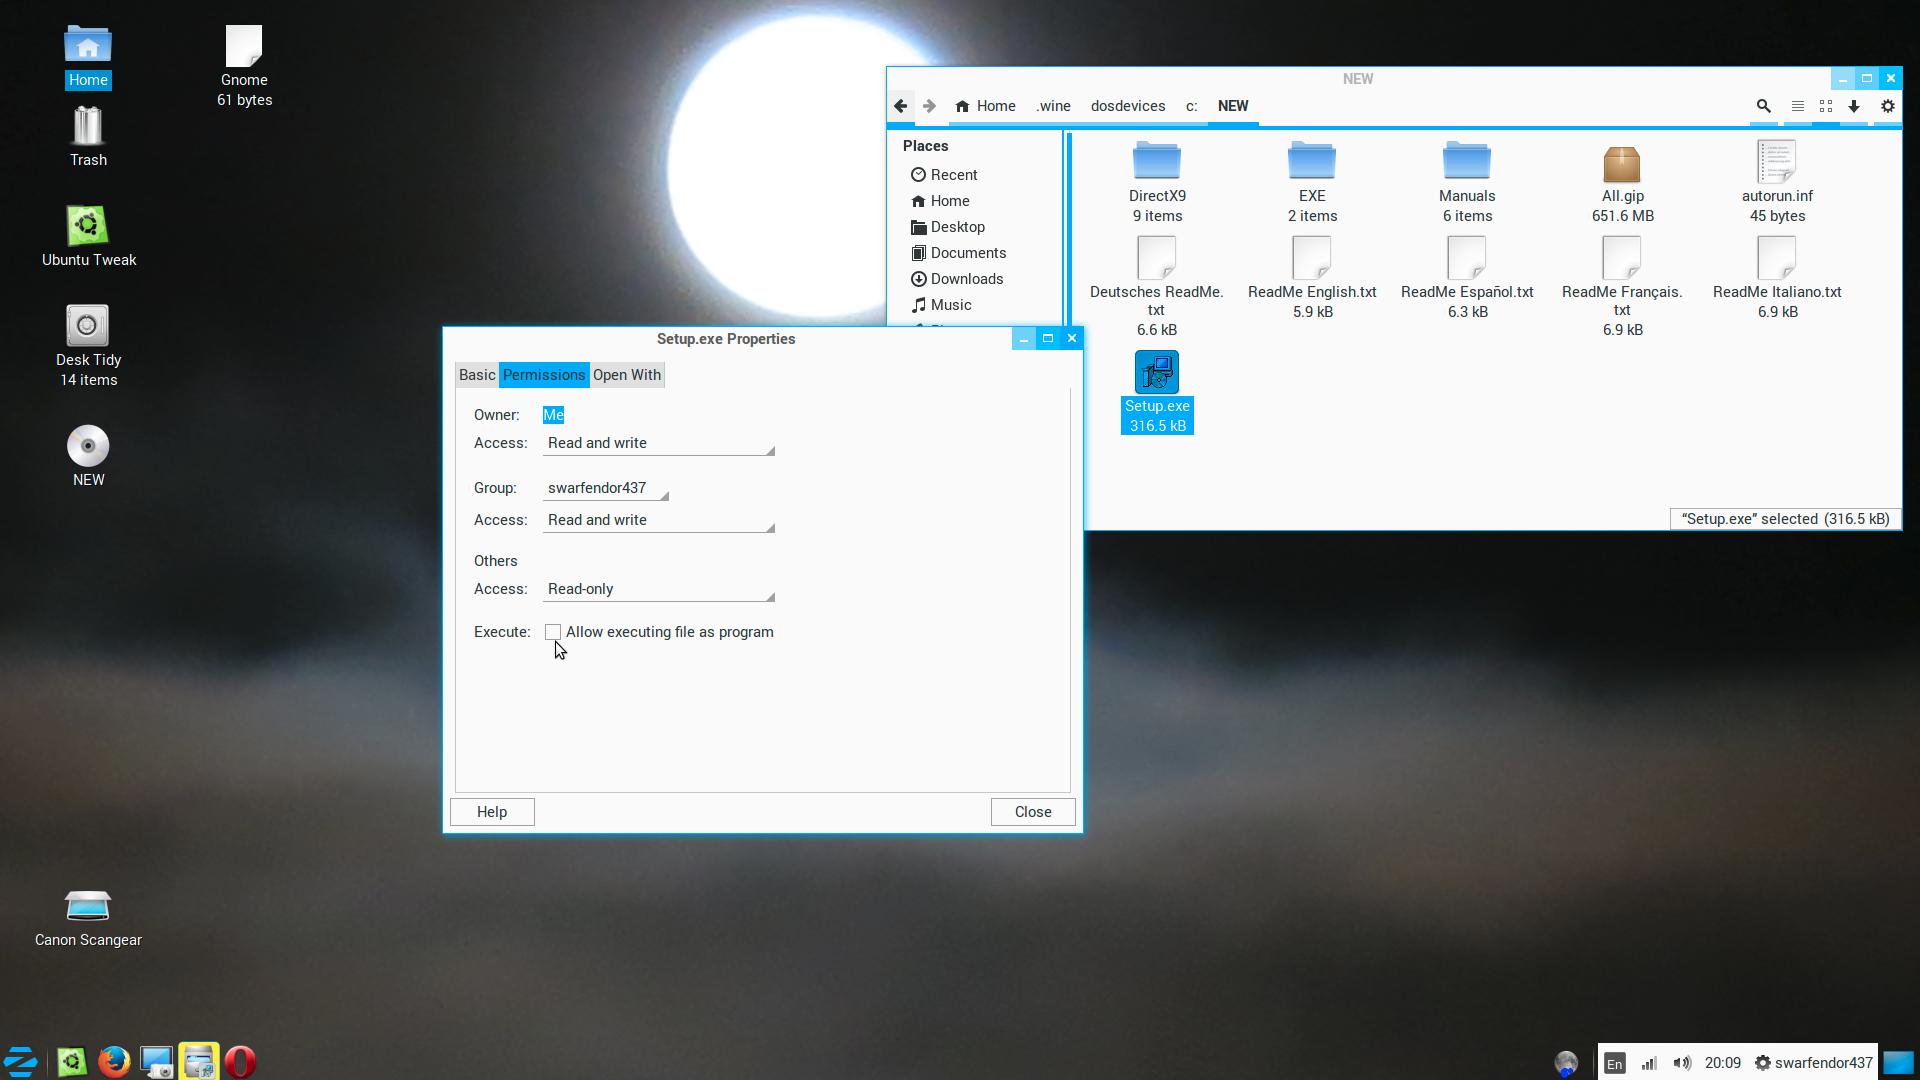Click the Help button
This screenshot has width=1920, height=1080.
pos(492,812)
